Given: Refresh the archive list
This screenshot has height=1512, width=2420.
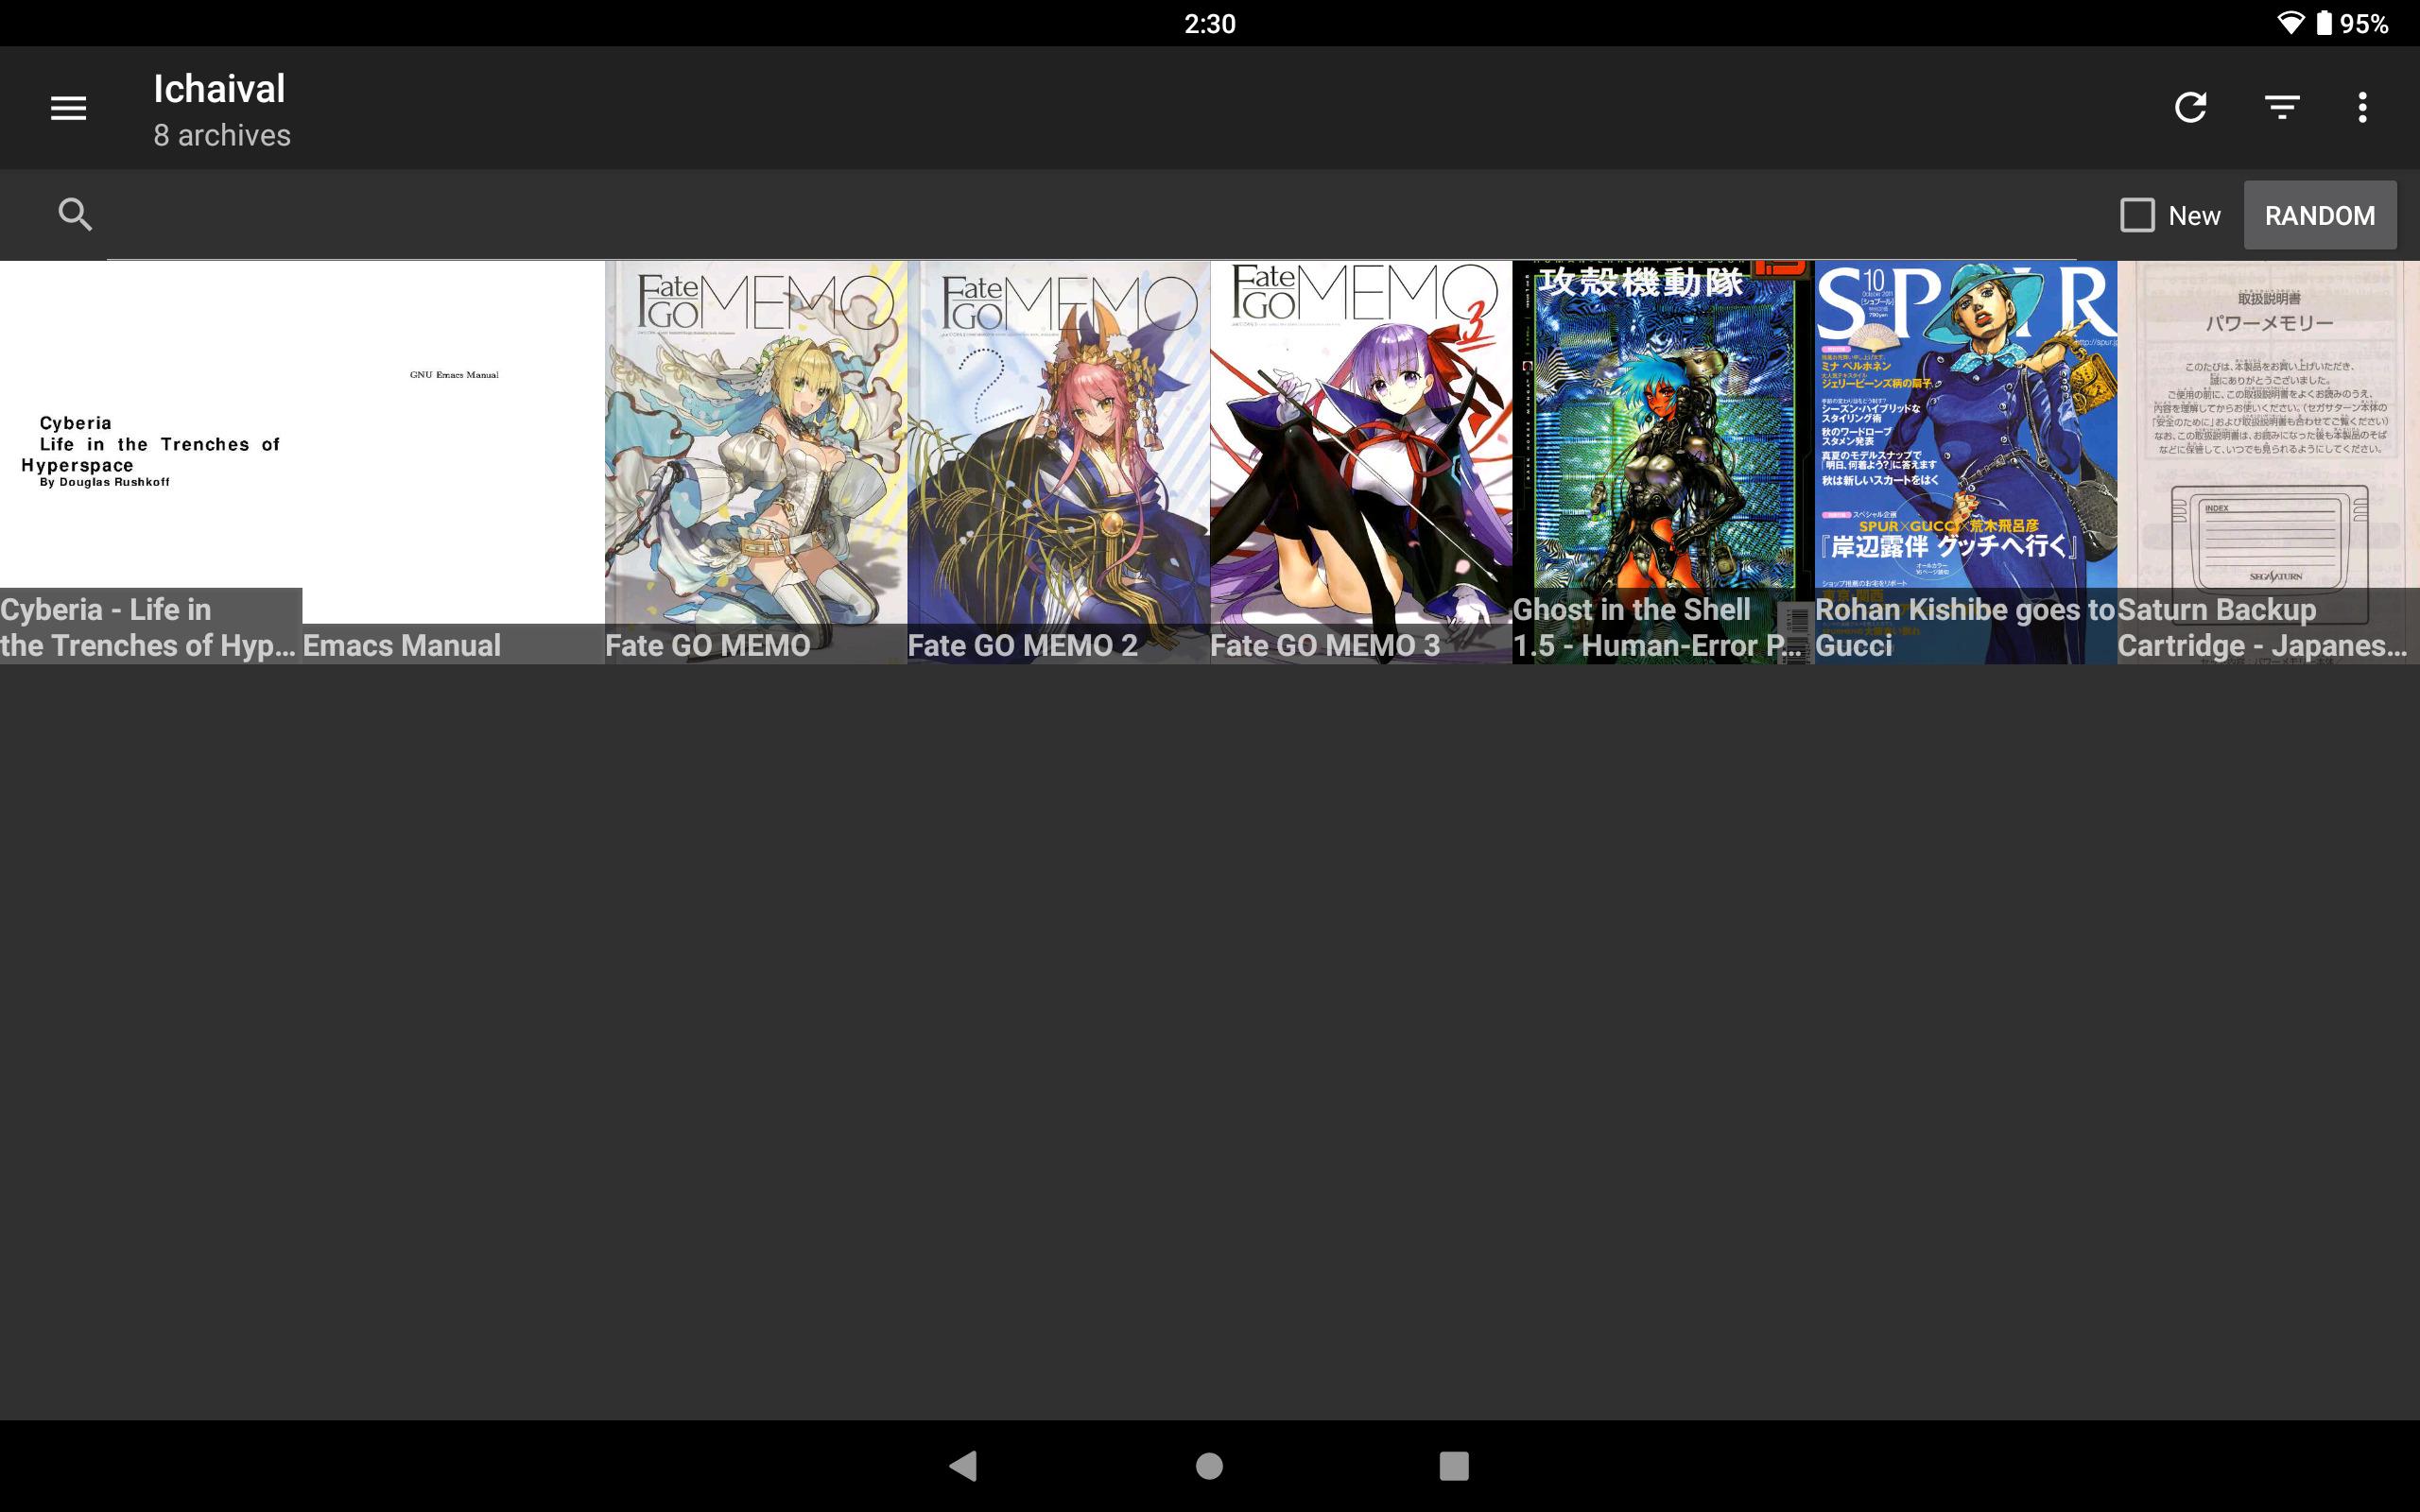Looking at the screenshot, I should [x=2190, y=107].
